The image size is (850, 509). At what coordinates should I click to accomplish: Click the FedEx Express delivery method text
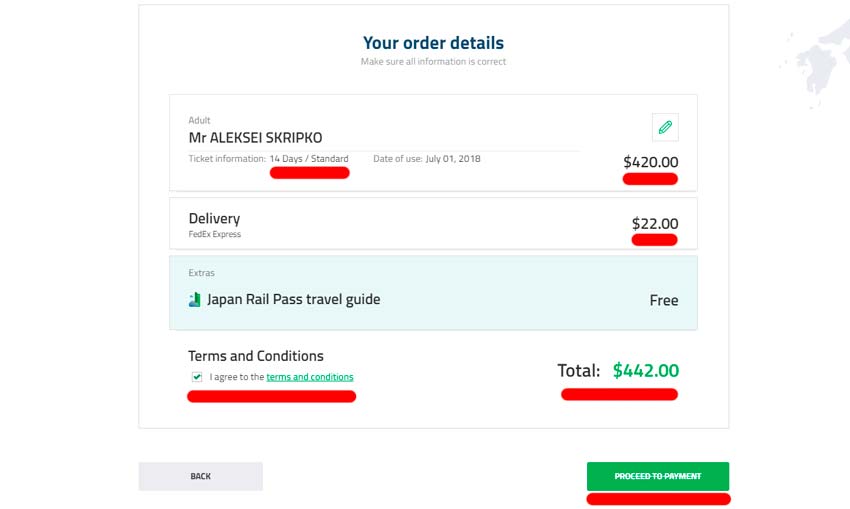pos(214,235)
